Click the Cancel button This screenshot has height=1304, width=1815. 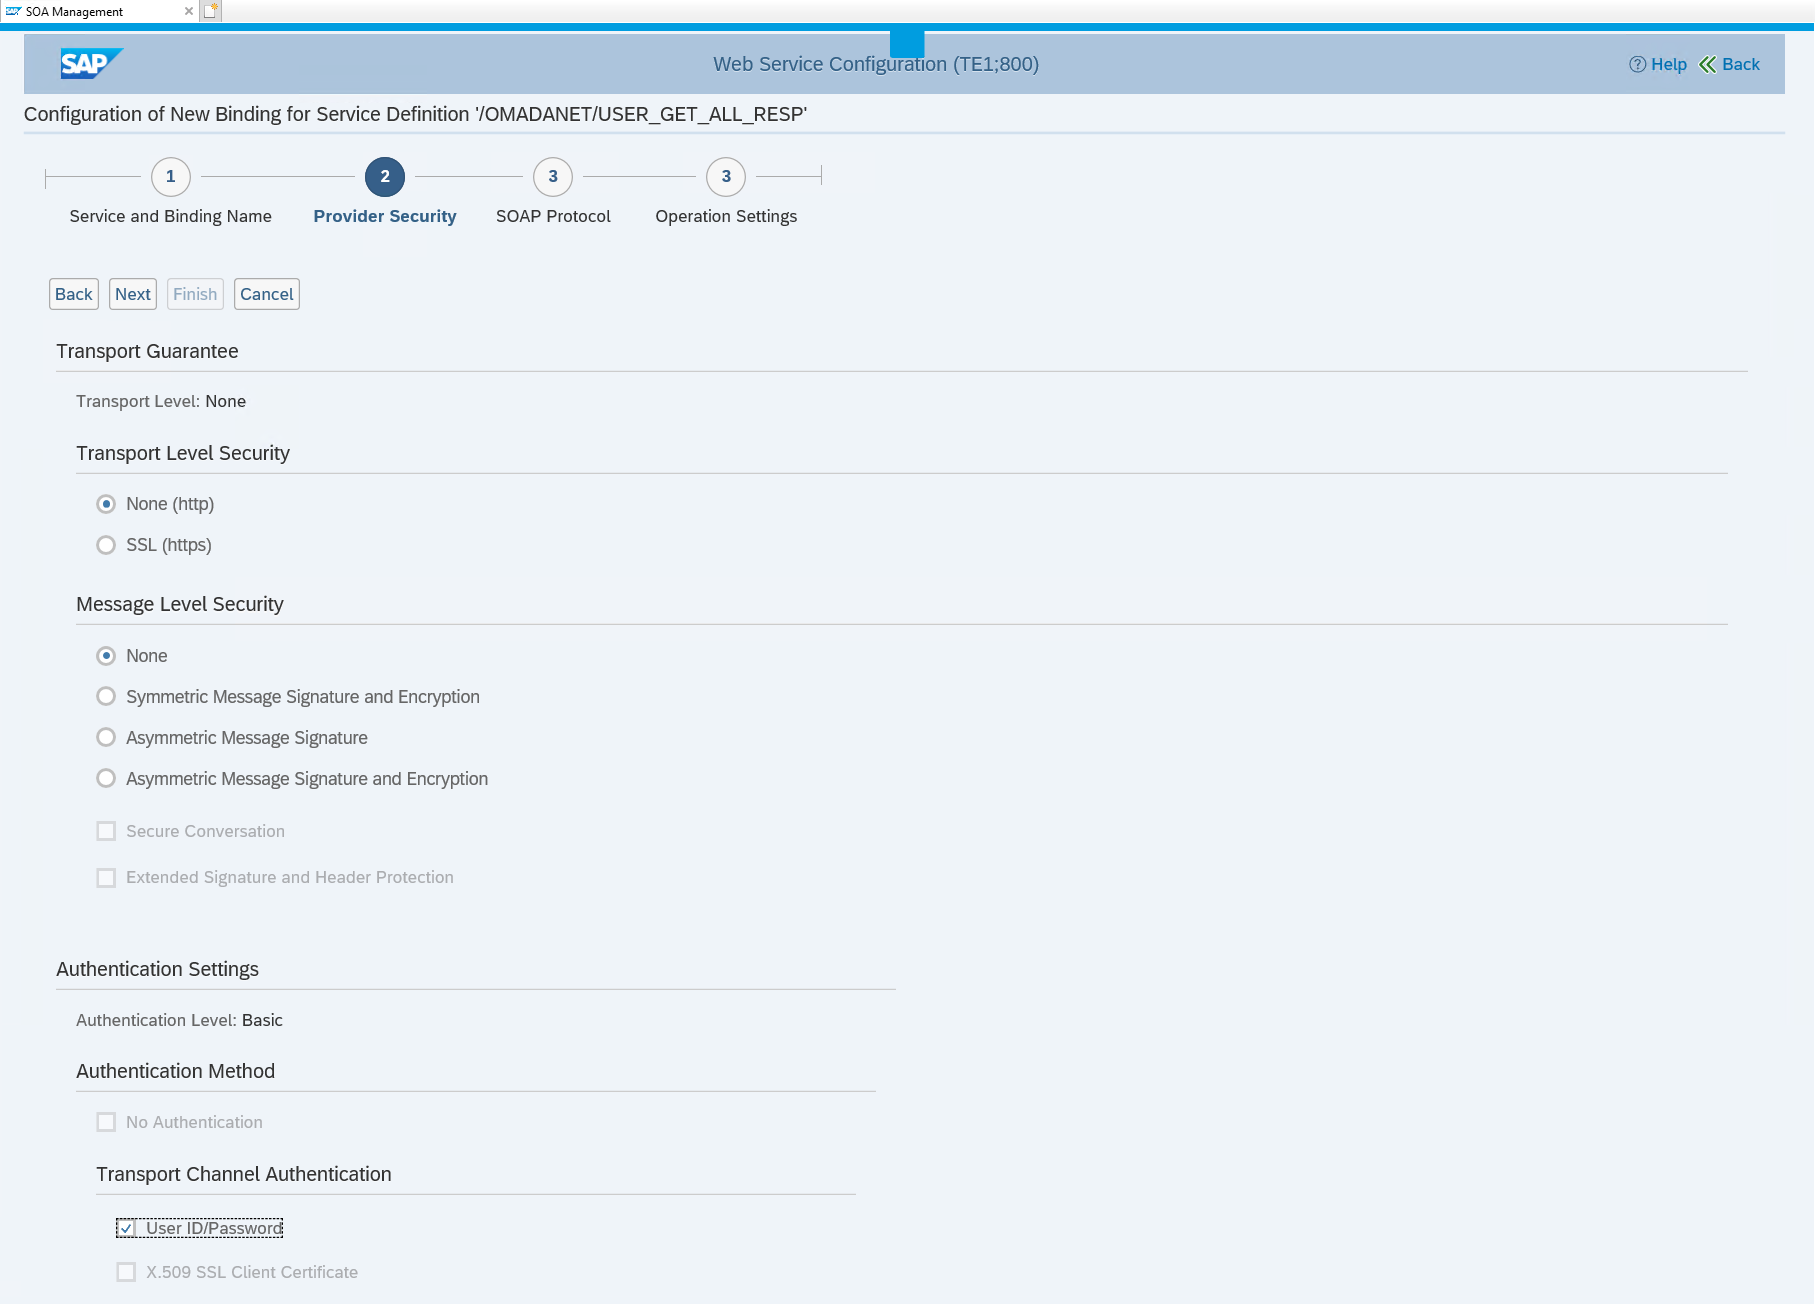[x=267, y=294]
